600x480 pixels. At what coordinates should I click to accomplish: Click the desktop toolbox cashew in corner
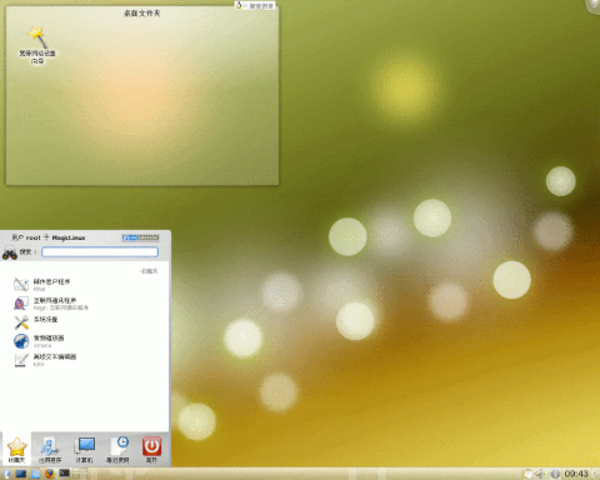[x=593, y=5]
